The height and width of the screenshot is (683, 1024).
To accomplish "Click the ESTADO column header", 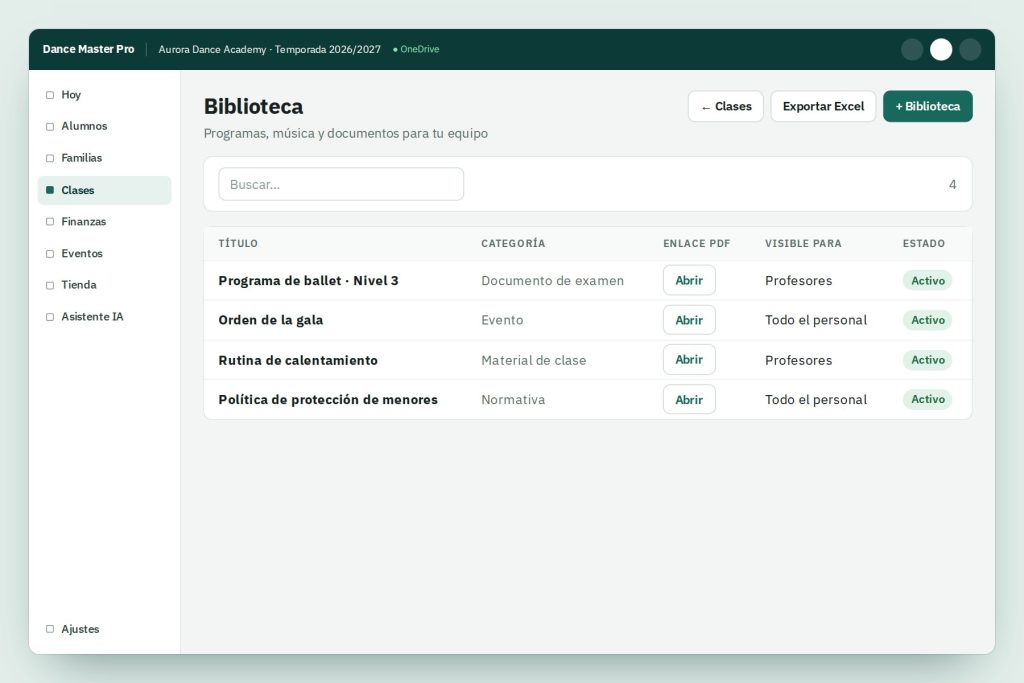I will tap(923, 244).
